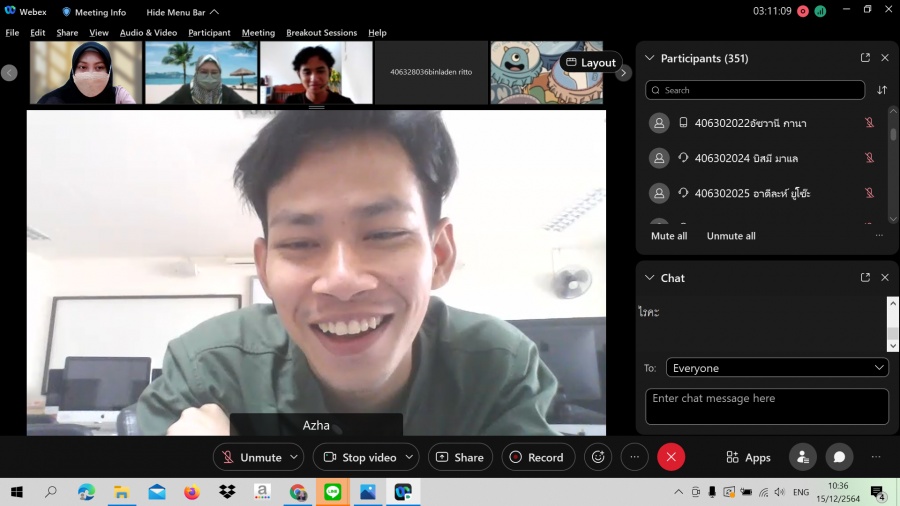
Task: Open the Breakout Sessions menu
Action: click(321, 33)
